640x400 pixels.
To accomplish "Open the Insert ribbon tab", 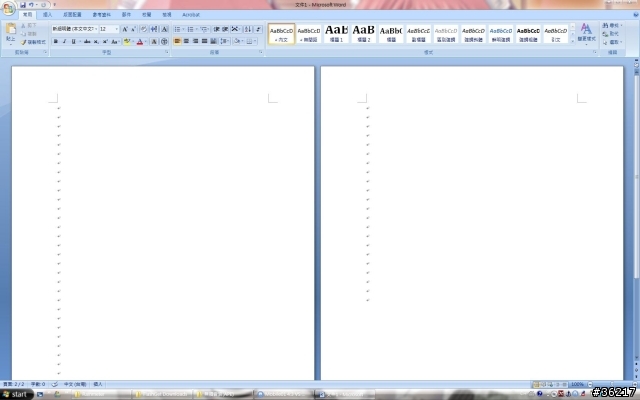I will coord(47,15).
